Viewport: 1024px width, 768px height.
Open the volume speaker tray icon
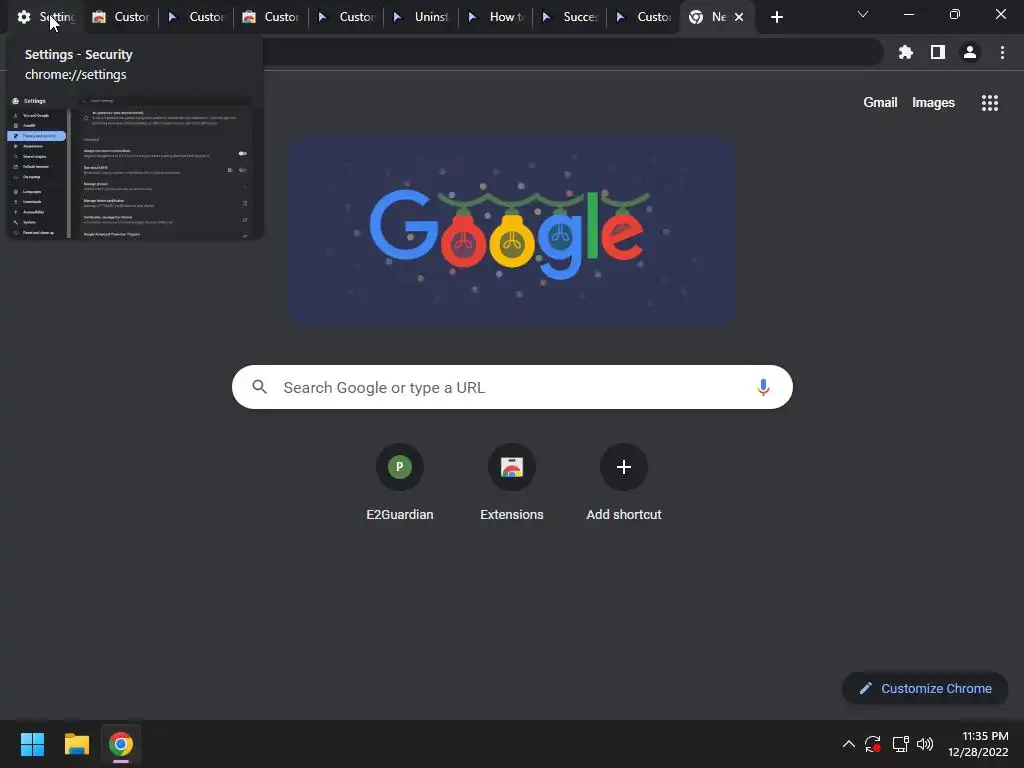tap(925, 744)
